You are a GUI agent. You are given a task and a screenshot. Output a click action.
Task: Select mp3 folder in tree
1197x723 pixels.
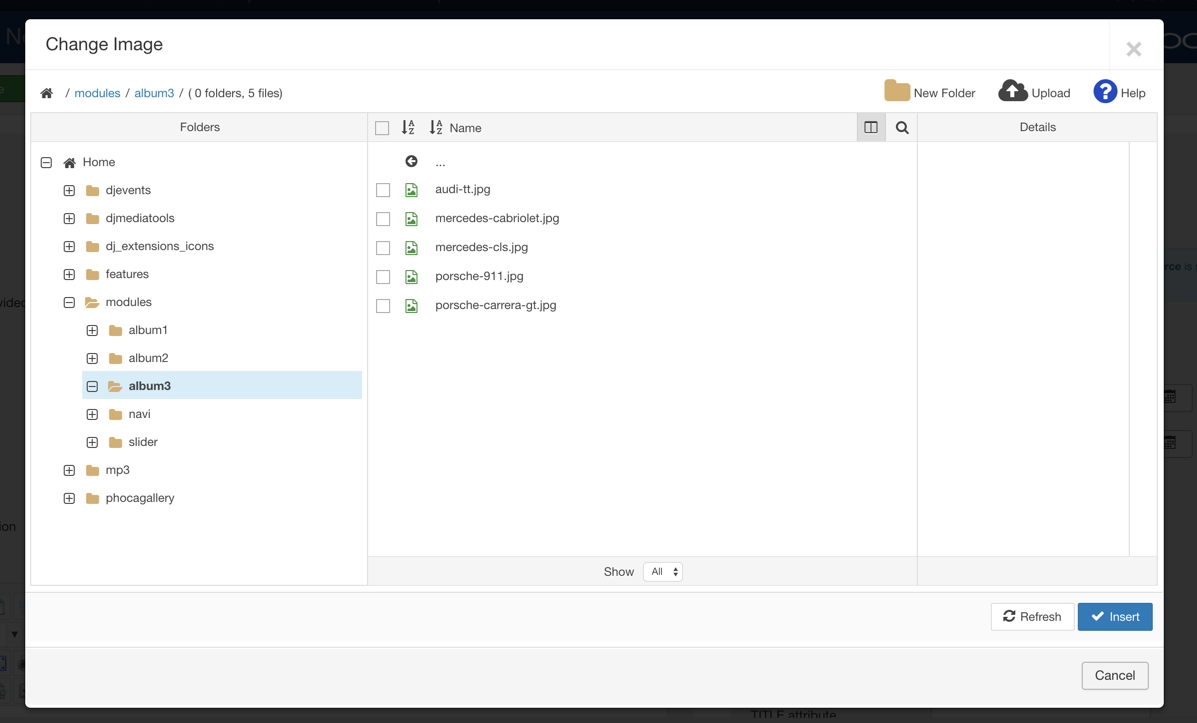click(x=118, y=470)
